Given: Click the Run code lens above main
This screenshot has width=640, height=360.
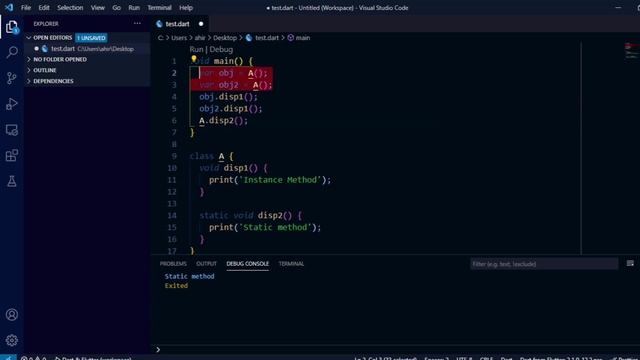Looking at the screenshot, I should 196,49.
